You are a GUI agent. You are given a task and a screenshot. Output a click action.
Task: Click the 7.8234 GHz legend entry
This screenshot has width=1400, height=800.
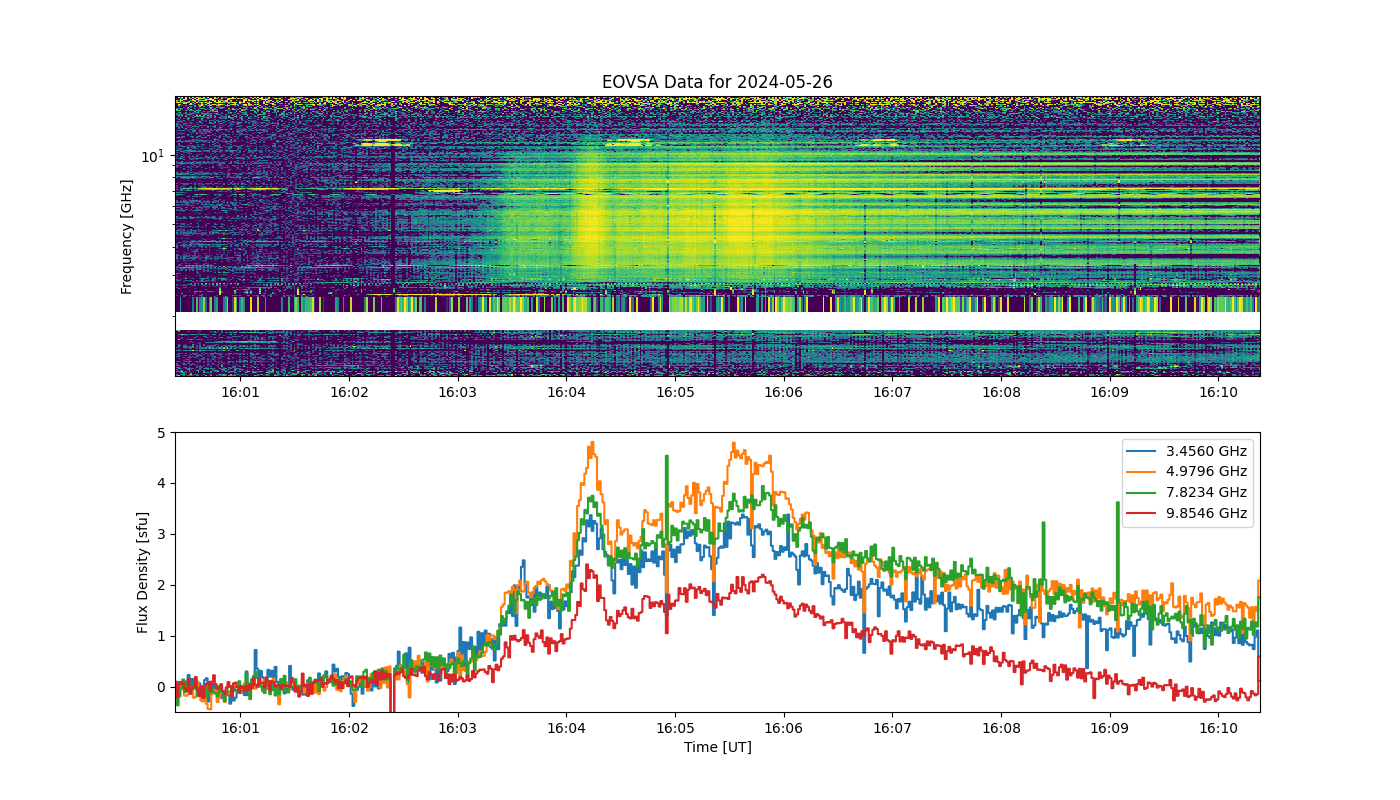click(1186, 493)
